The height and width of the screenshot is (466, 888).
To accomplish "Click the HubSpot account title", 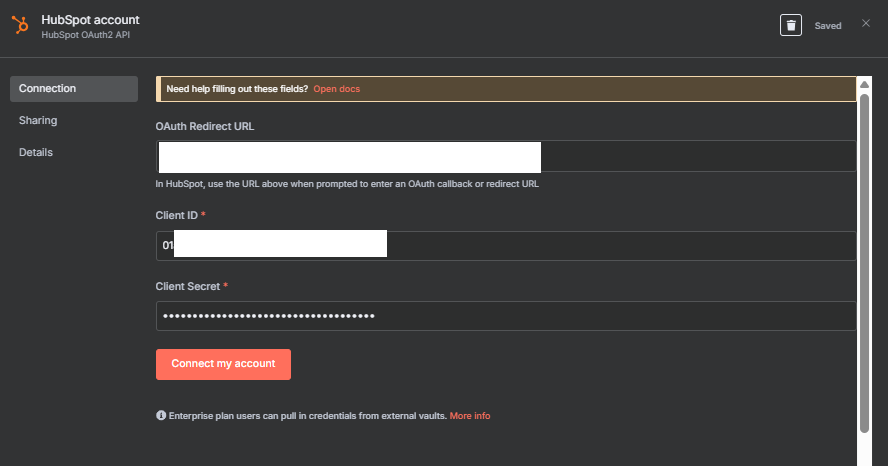I will [x=90, y=20].
